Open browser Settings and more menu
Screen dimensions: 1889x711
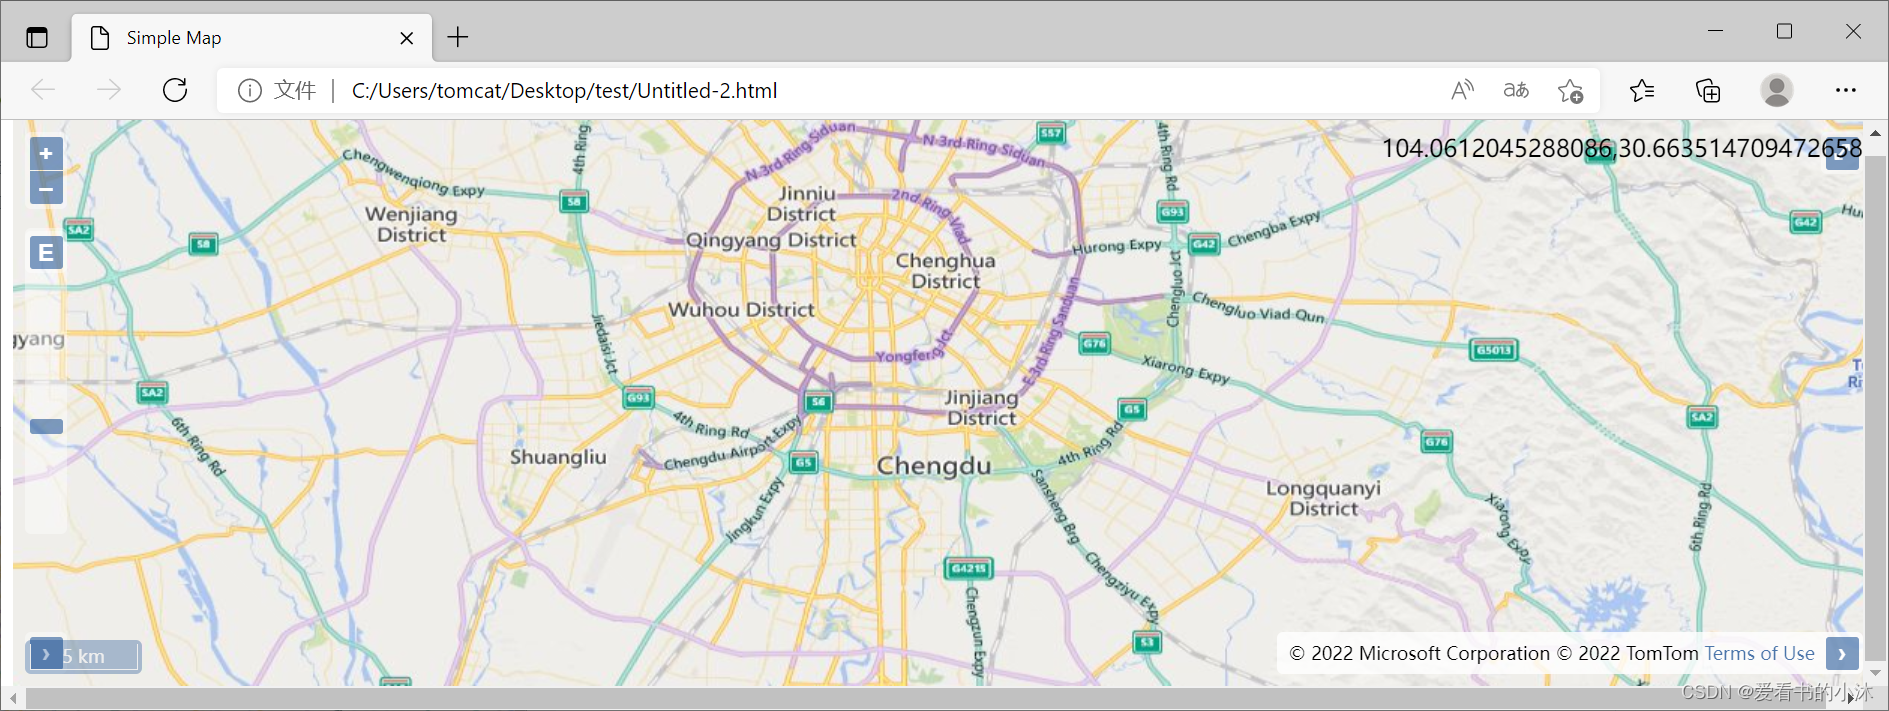pyautogui.click(x=1846, y=90)
